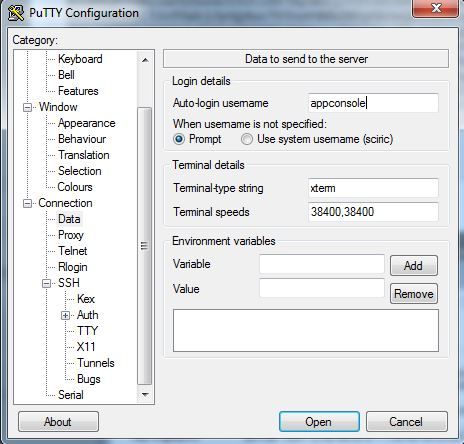Select the X11 category
The image size is (464, 444).
[x=86, y=347]
